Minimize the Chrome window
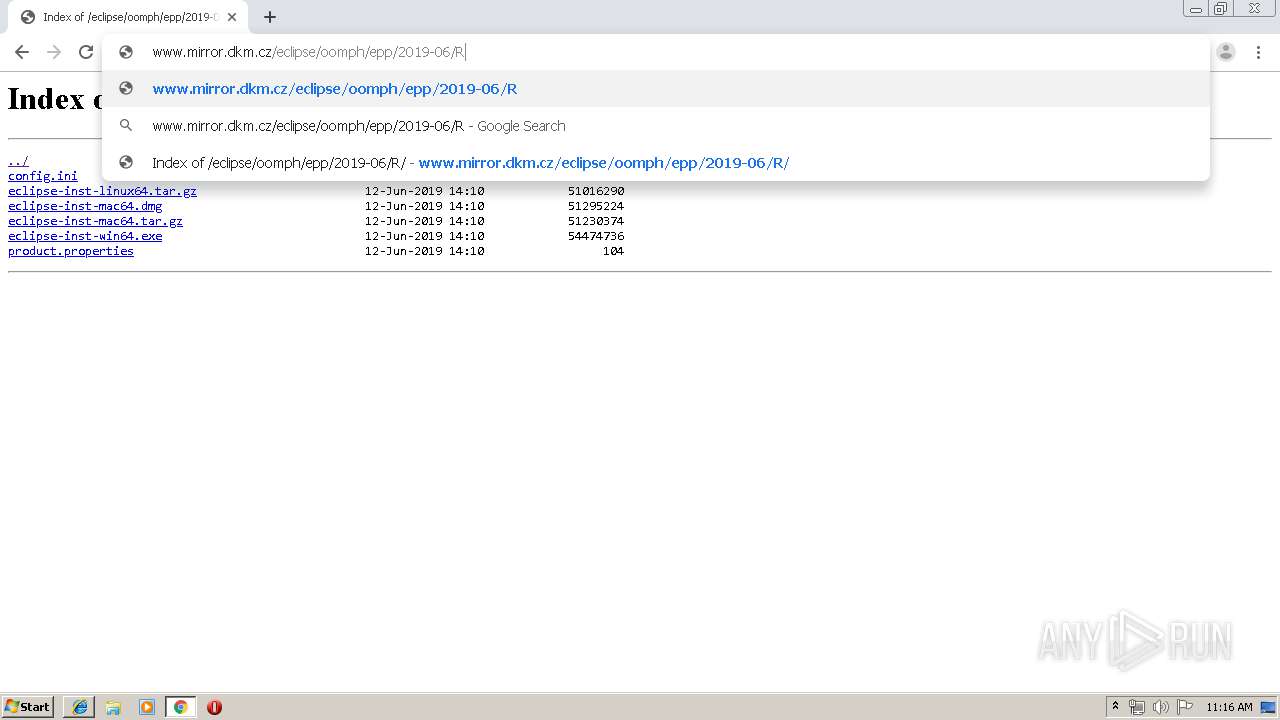The image size is (1280, 720). tap(1196, 8)
